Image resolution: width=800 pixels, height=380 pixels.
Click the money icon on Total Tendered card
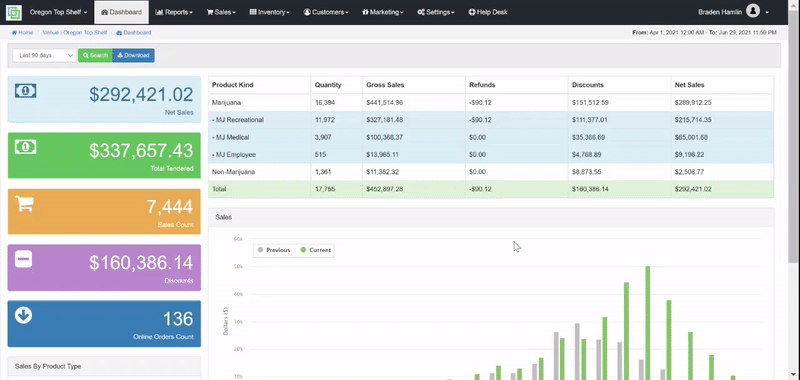(25, 147)
